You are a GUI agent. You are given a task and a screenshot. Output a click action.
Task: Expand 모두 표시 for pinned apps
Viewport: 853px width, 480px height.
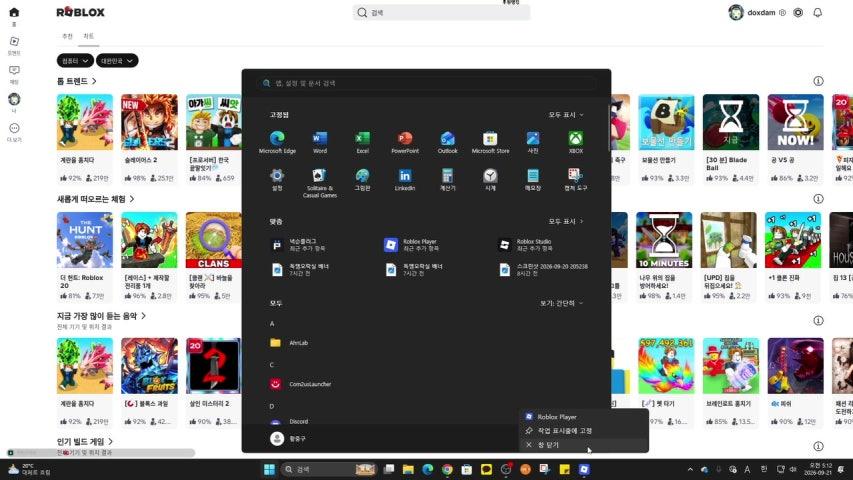tap(566, 115)
